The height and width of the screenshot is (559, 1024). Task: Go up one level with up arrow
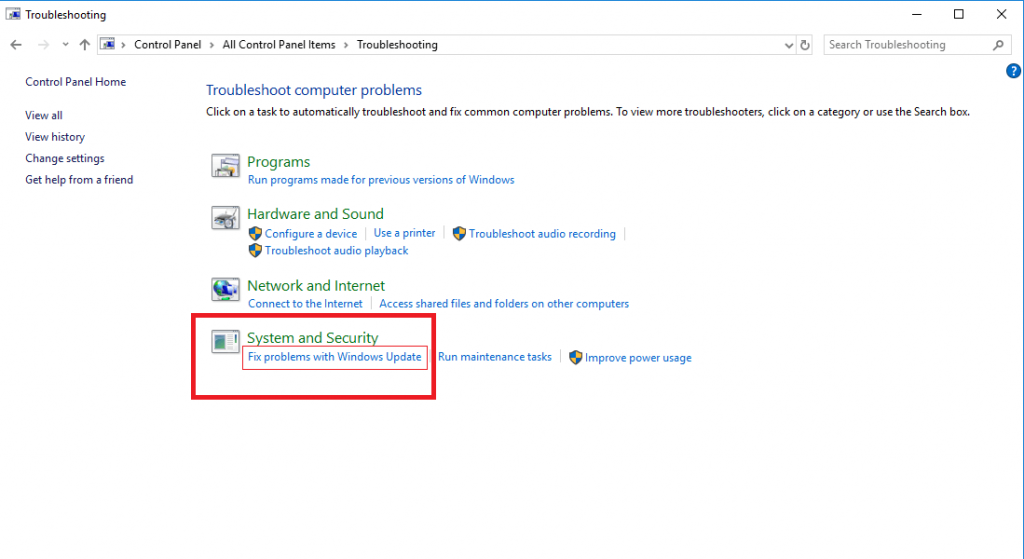pos(84,44)
